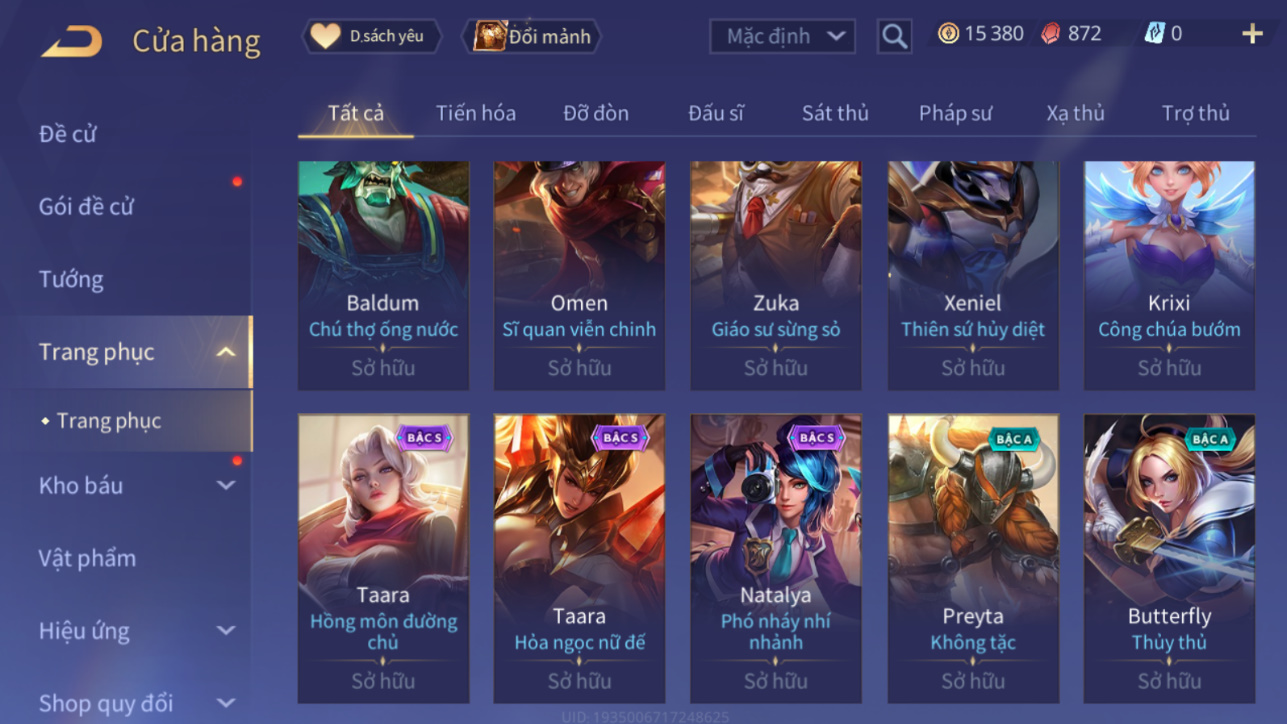Viewport: 1287px width, 724px height.
Task: Tap the red ruby currency icon
Action: [1049, 34]
